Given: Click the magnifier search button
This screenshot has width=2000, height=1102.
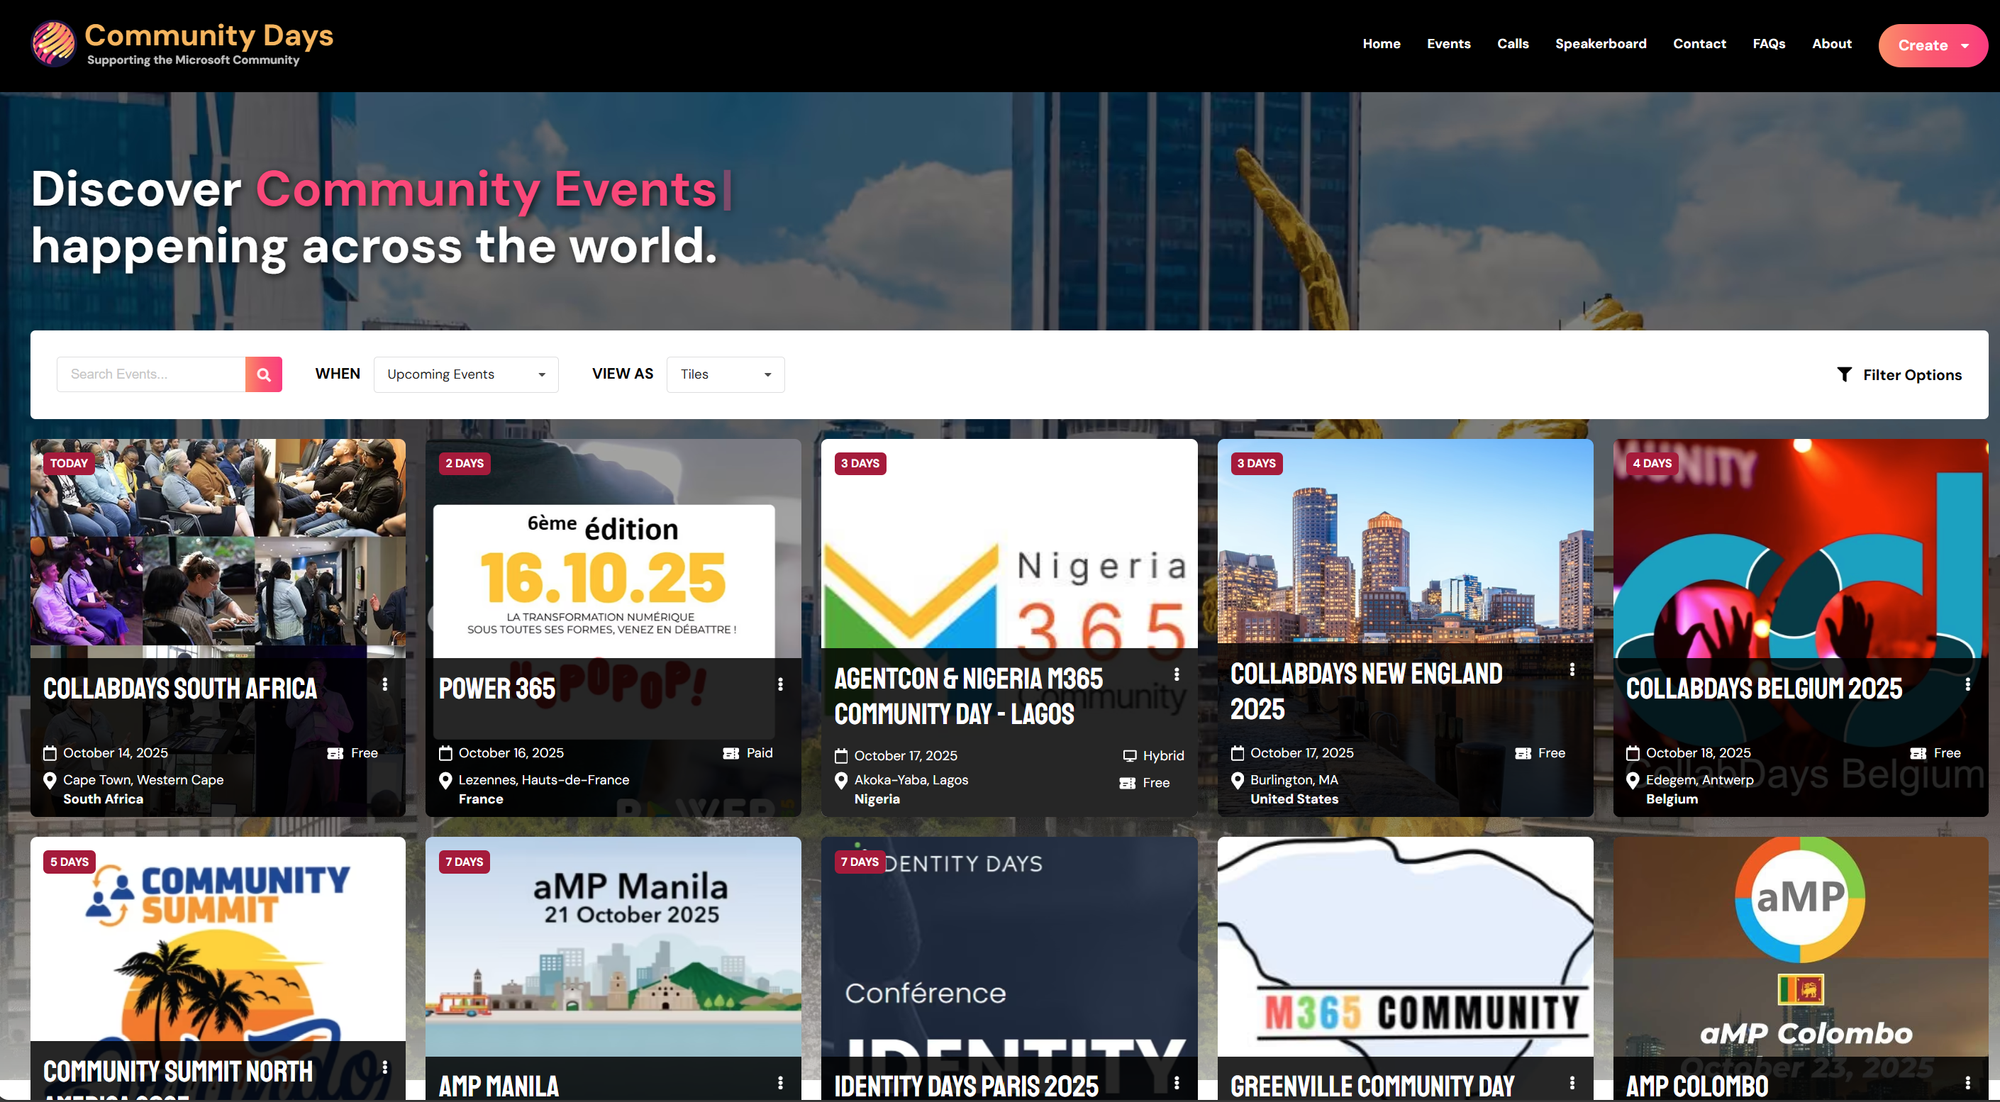Looking at the screenshot, I should (x=263, y=374).
